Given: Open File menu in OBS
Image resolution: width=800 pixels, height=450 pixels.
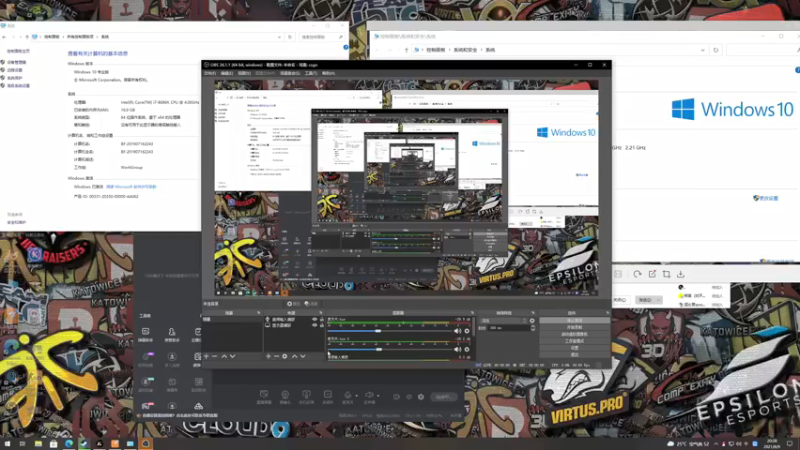Looking at the screenshot, I should (210, 73).
